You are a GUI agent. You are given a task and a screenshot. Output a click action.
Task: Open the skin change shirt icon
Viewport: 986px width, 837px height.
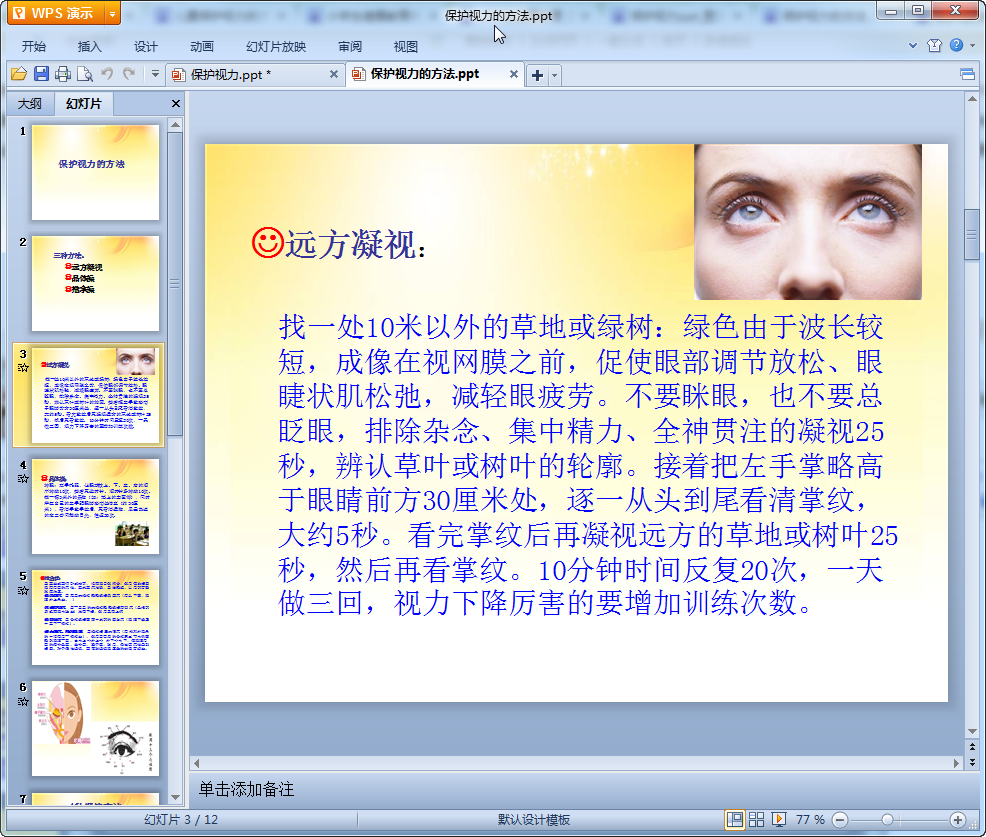click(934, 45)
